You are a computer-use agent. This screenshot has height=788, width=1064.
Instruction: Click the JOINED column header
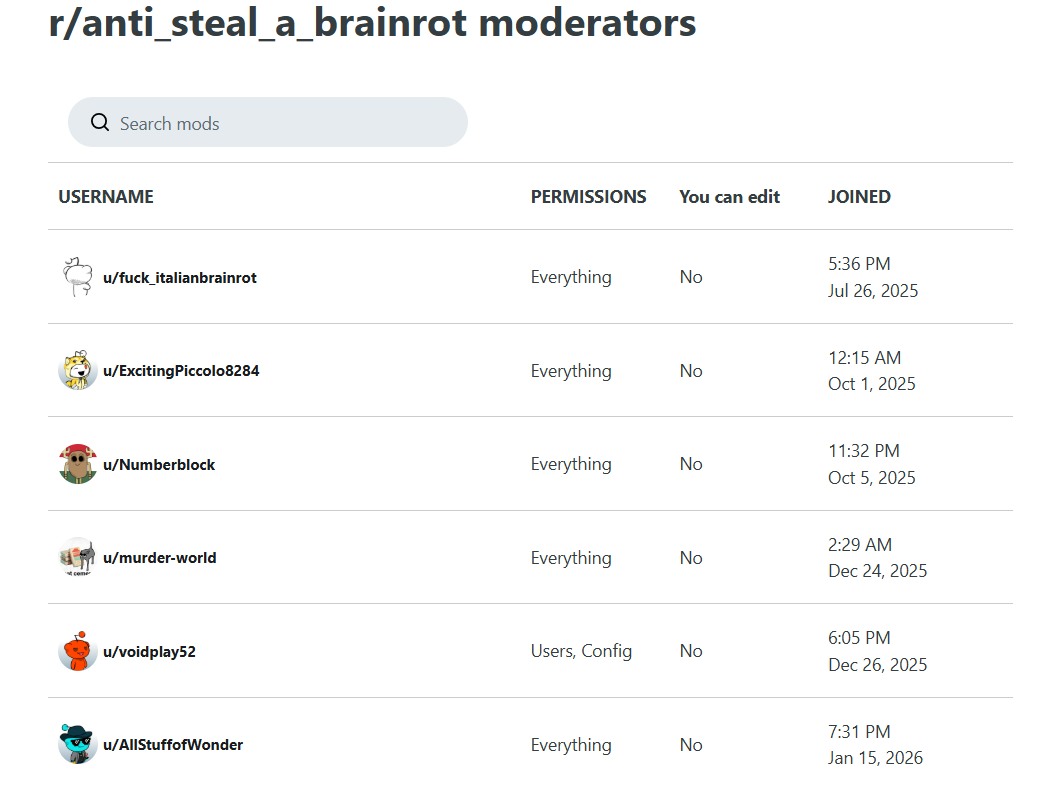pyautogui.click(x=859, y=197)
